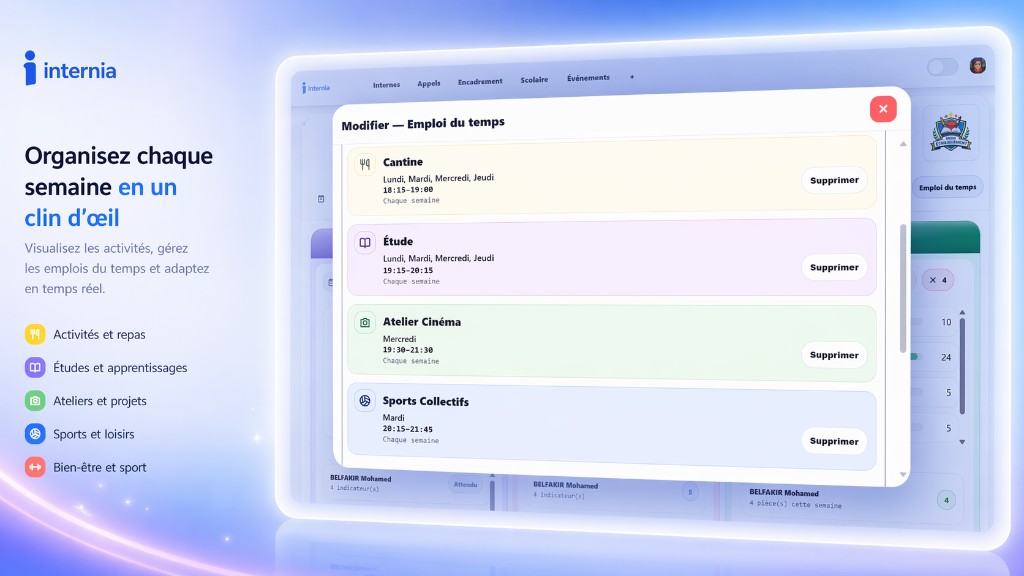Click the plus icon in navigation bar
Screen dimensions: 1024x576
pos(632,77)
